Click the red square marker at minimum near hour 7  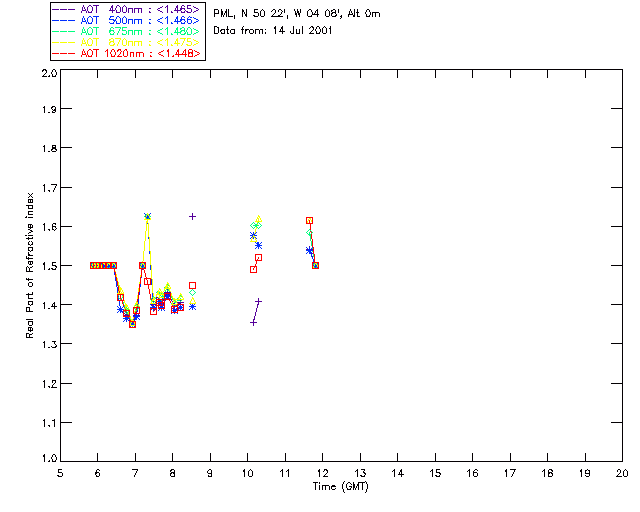(x=132, y=324)
